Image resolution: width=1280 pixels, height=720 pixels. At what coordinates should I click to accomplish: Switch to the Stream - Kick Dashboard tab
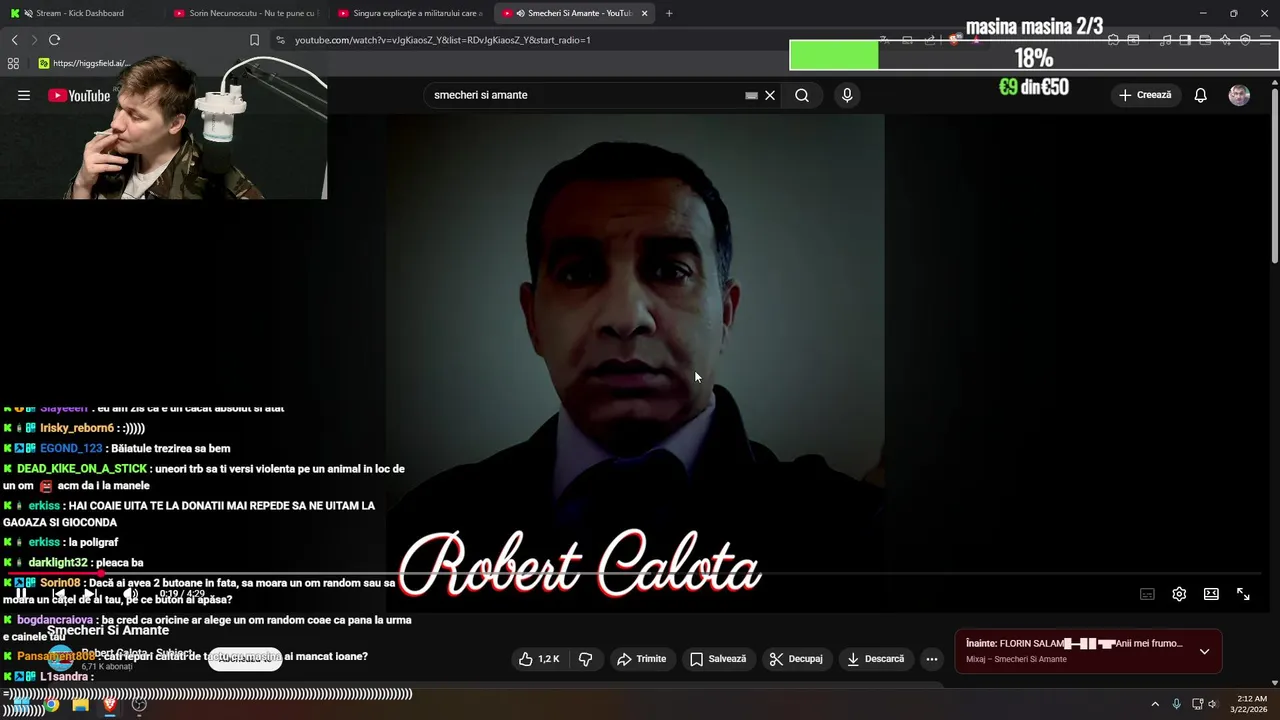coord(82,13)
